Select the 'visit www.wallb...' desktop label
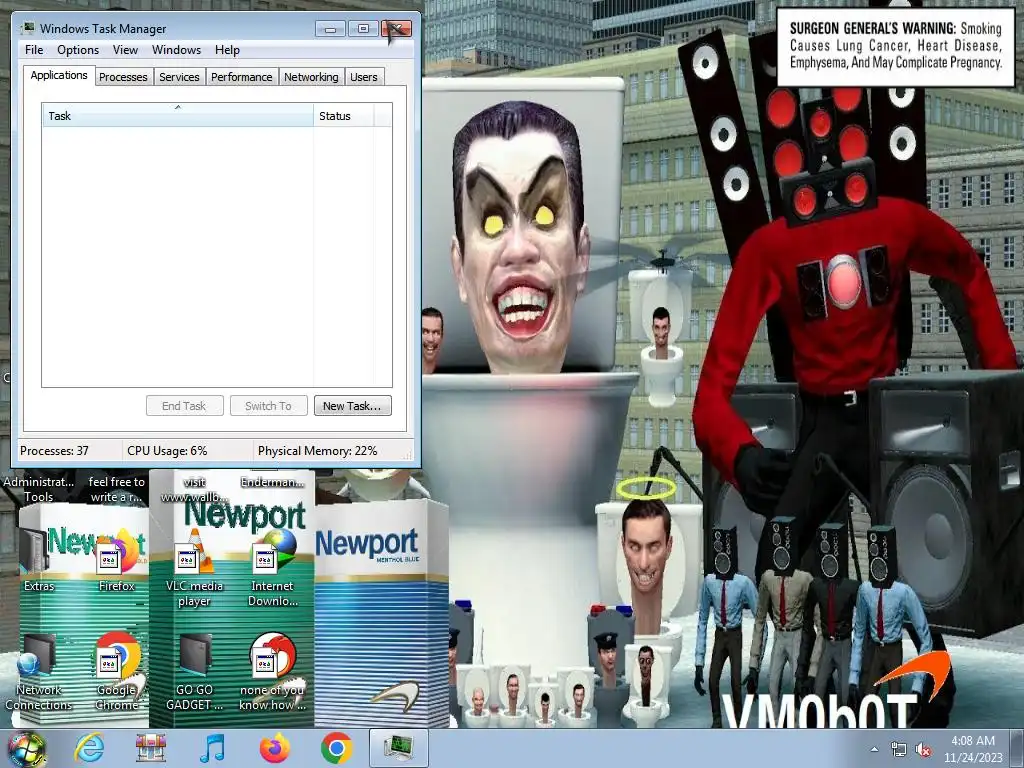Viewport: 1024px width, 768px height. 194,489
